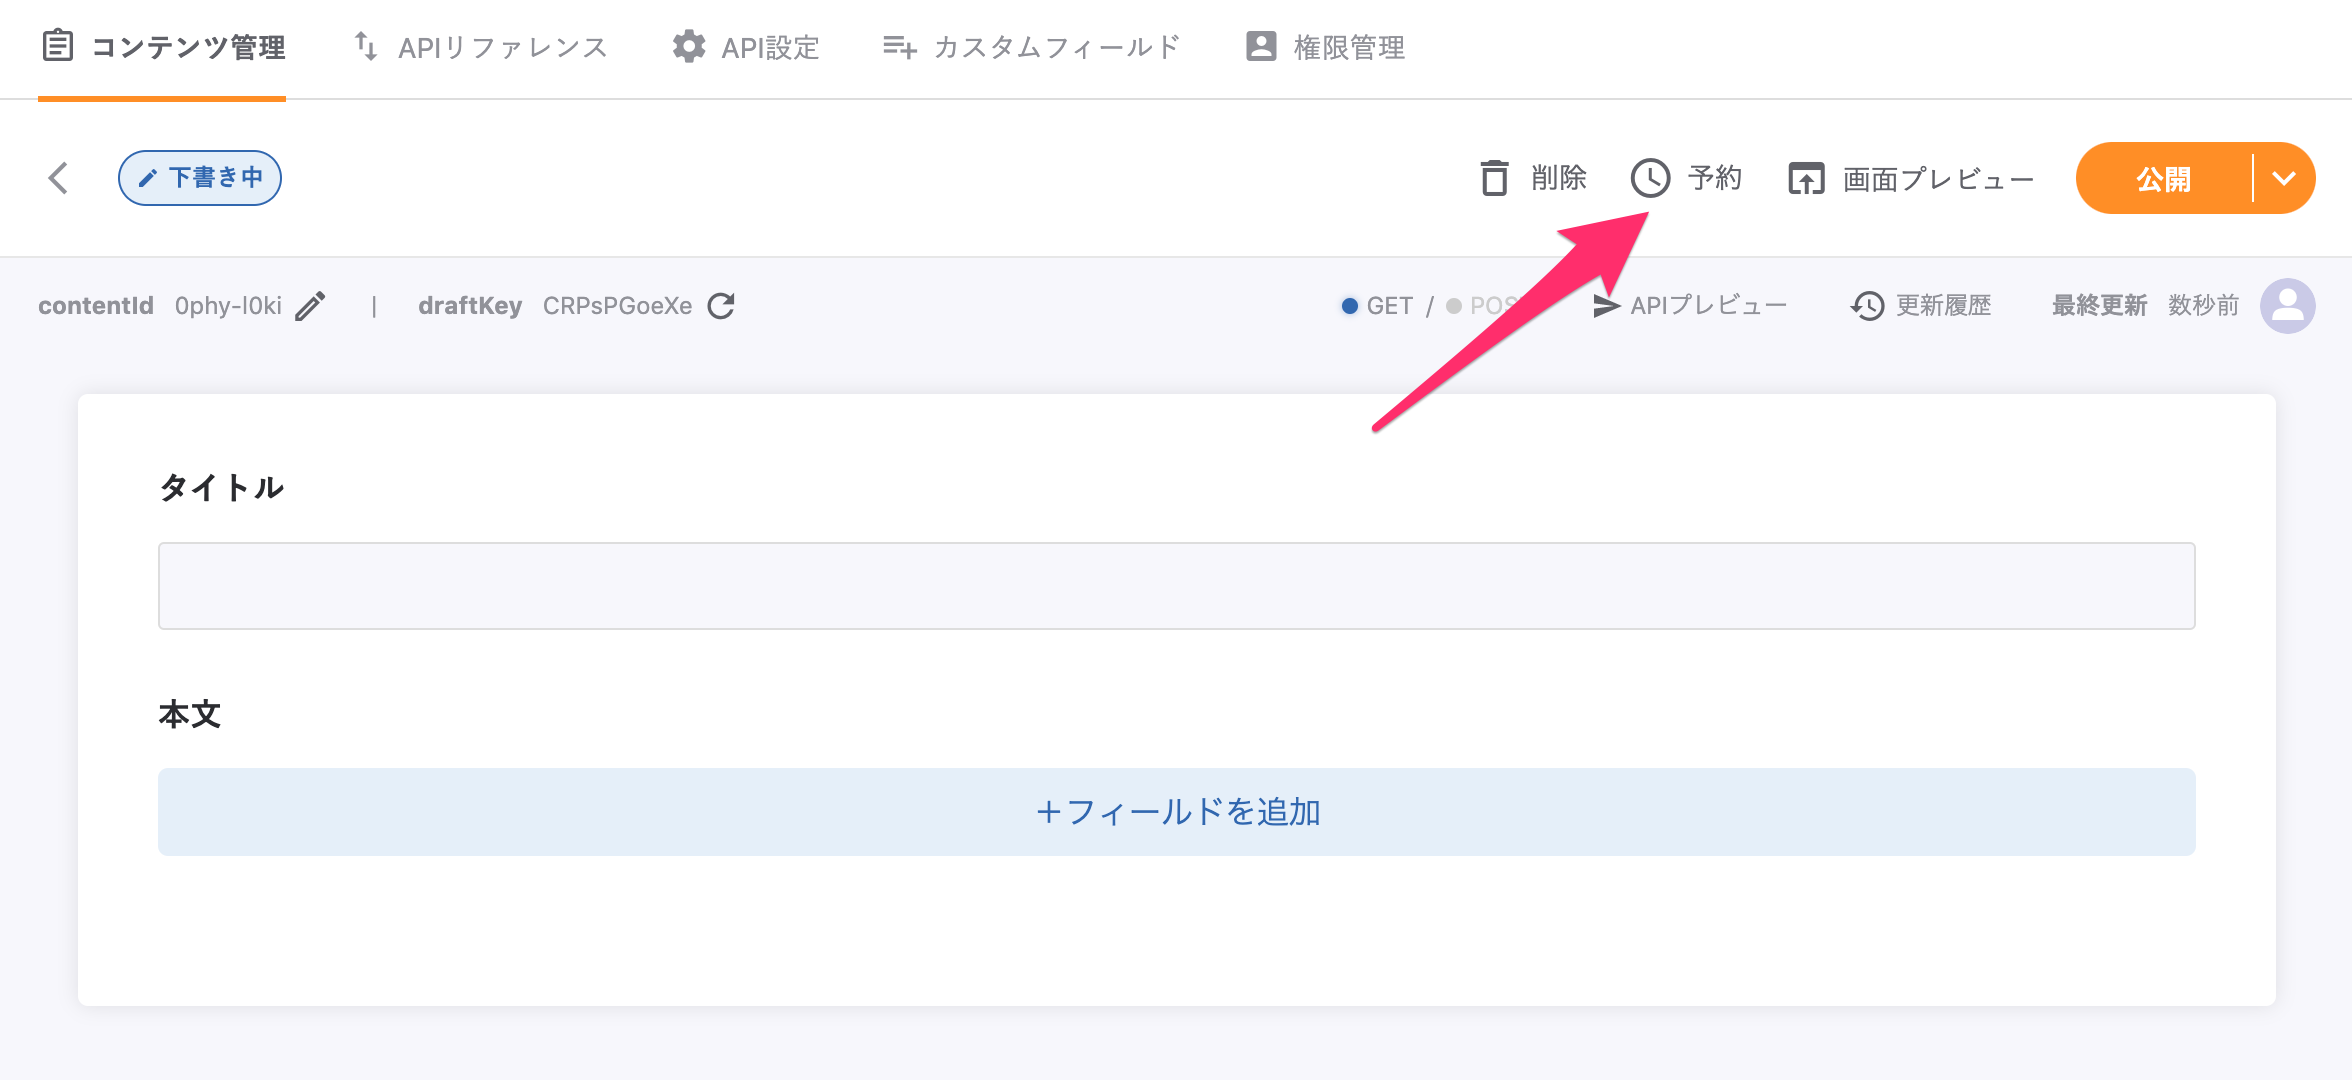Open the カスタムフィールド tab
Viewport: 2352px width, 1080px height.
(x=1032, y=48)
